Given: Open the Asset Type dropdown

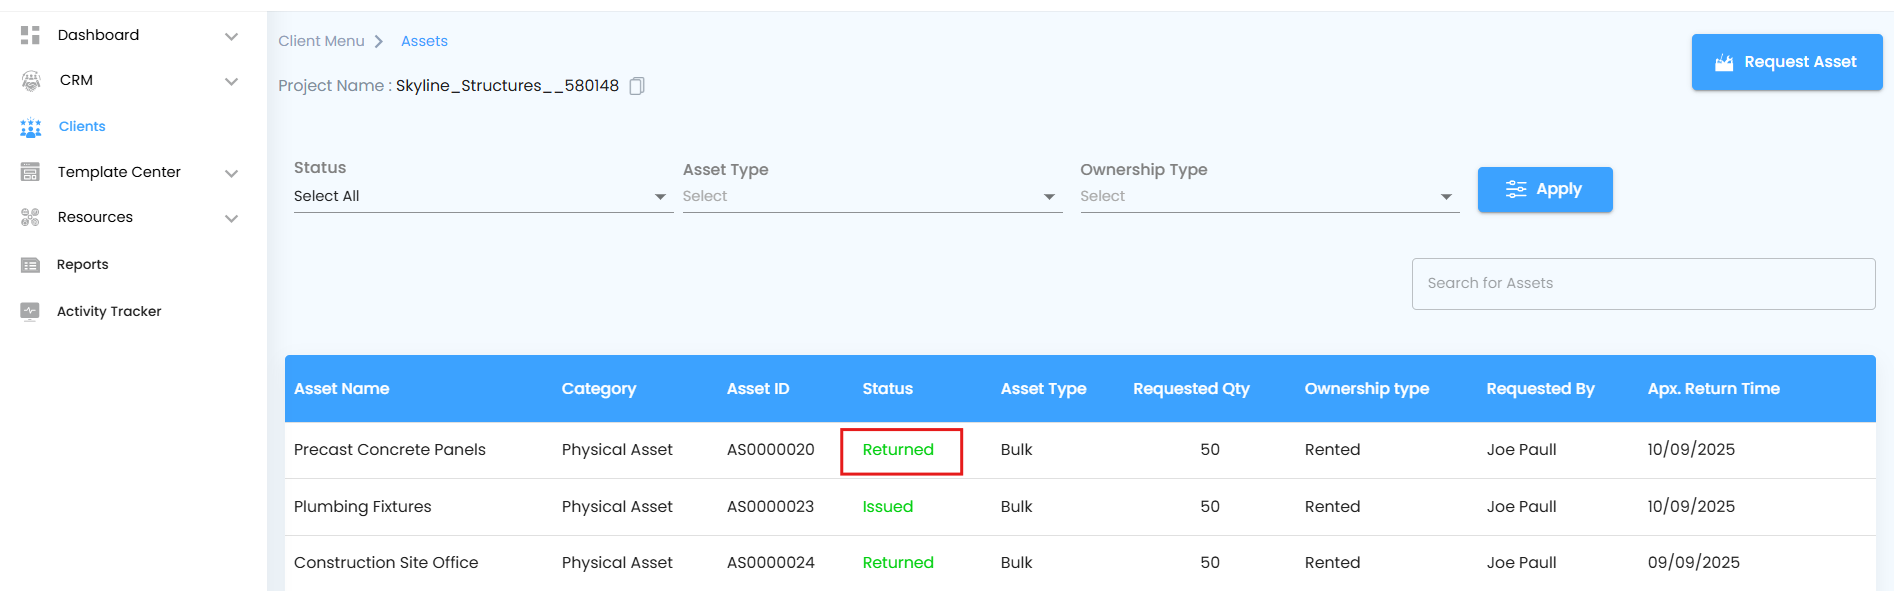Looking at the screenshot, I should [x=870, y=196].
